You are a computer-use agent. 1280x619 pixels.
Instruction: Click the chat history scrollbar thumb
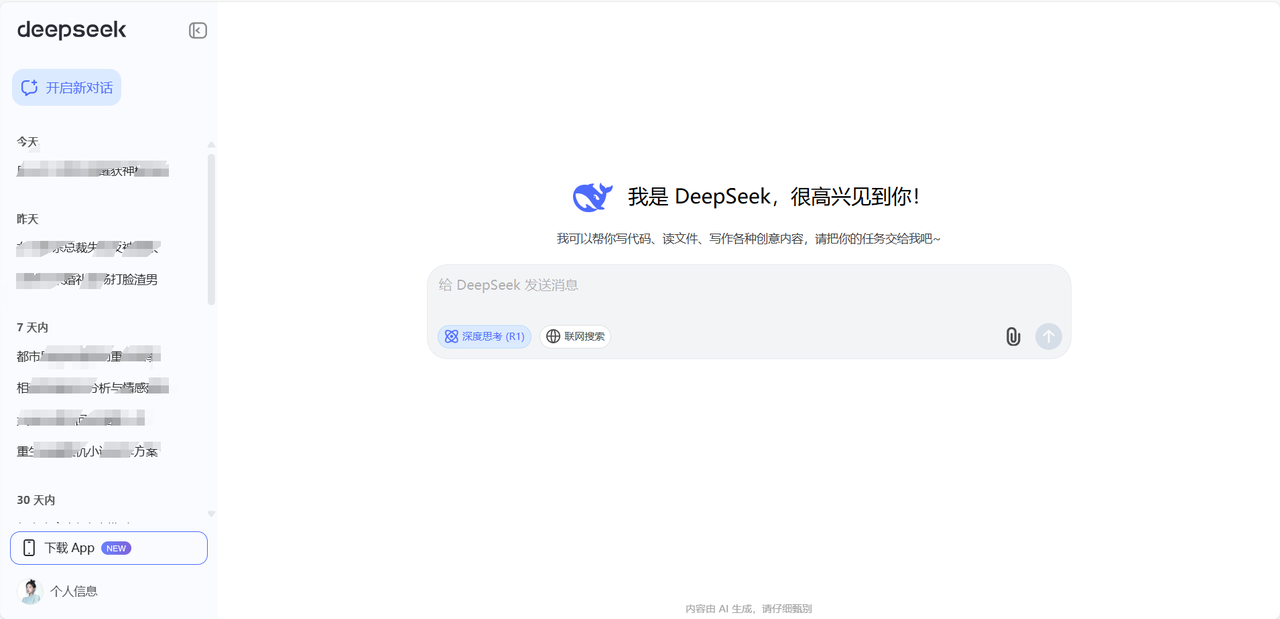[x=211, y=229]
